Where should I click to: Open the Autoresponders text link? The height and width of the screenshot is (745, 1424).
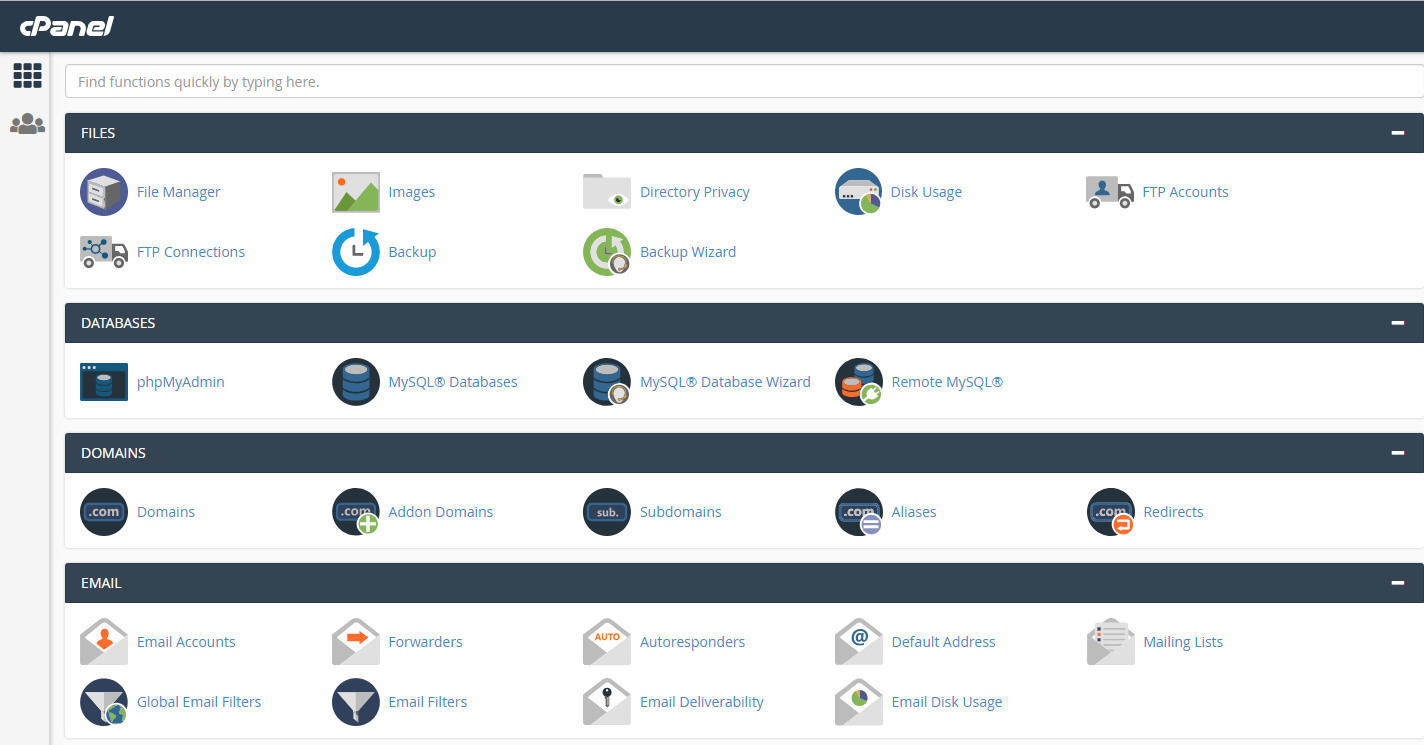tap(693, 642)
